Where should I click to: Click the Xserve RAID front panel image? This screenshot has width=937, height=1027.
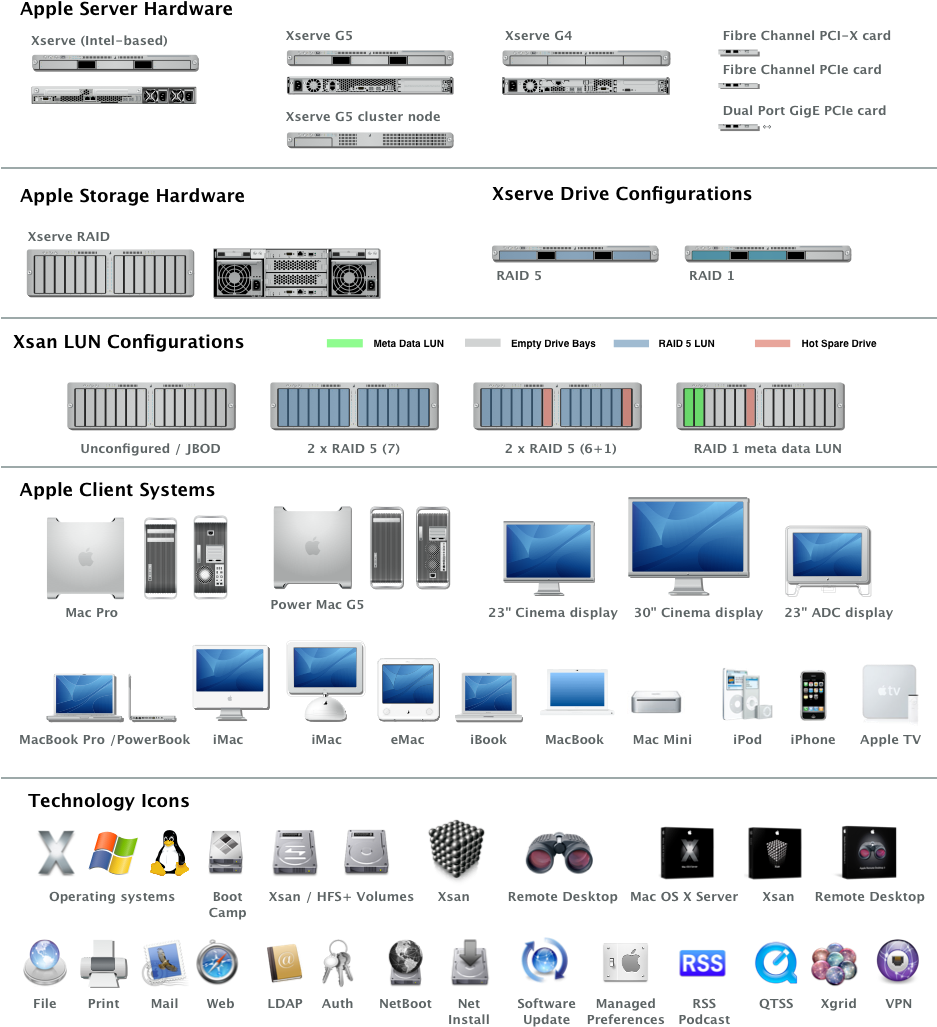click(110, 273)
